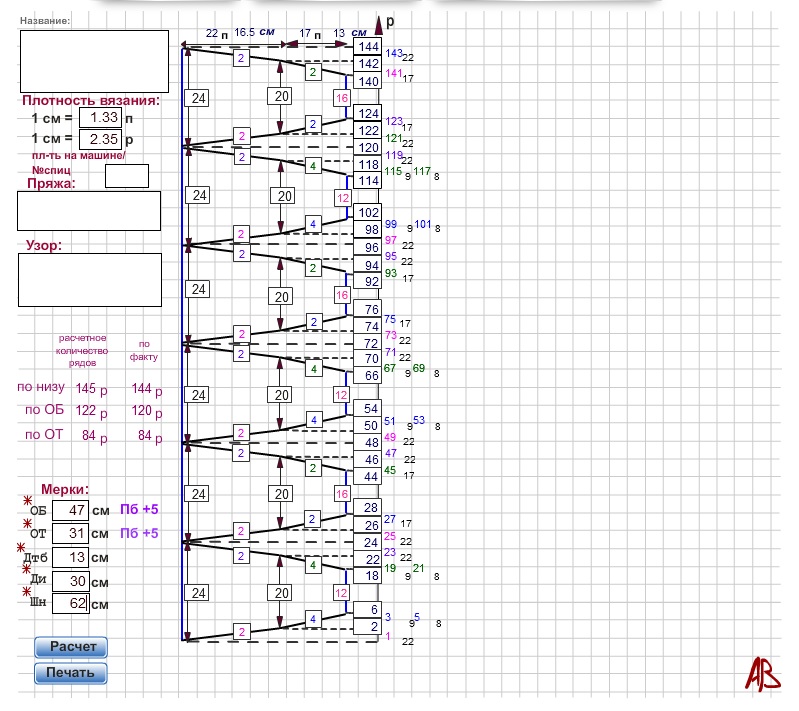Select the ОБ field containing 47
This screenshot has width=799, height=711.
[x=70, y=509]
